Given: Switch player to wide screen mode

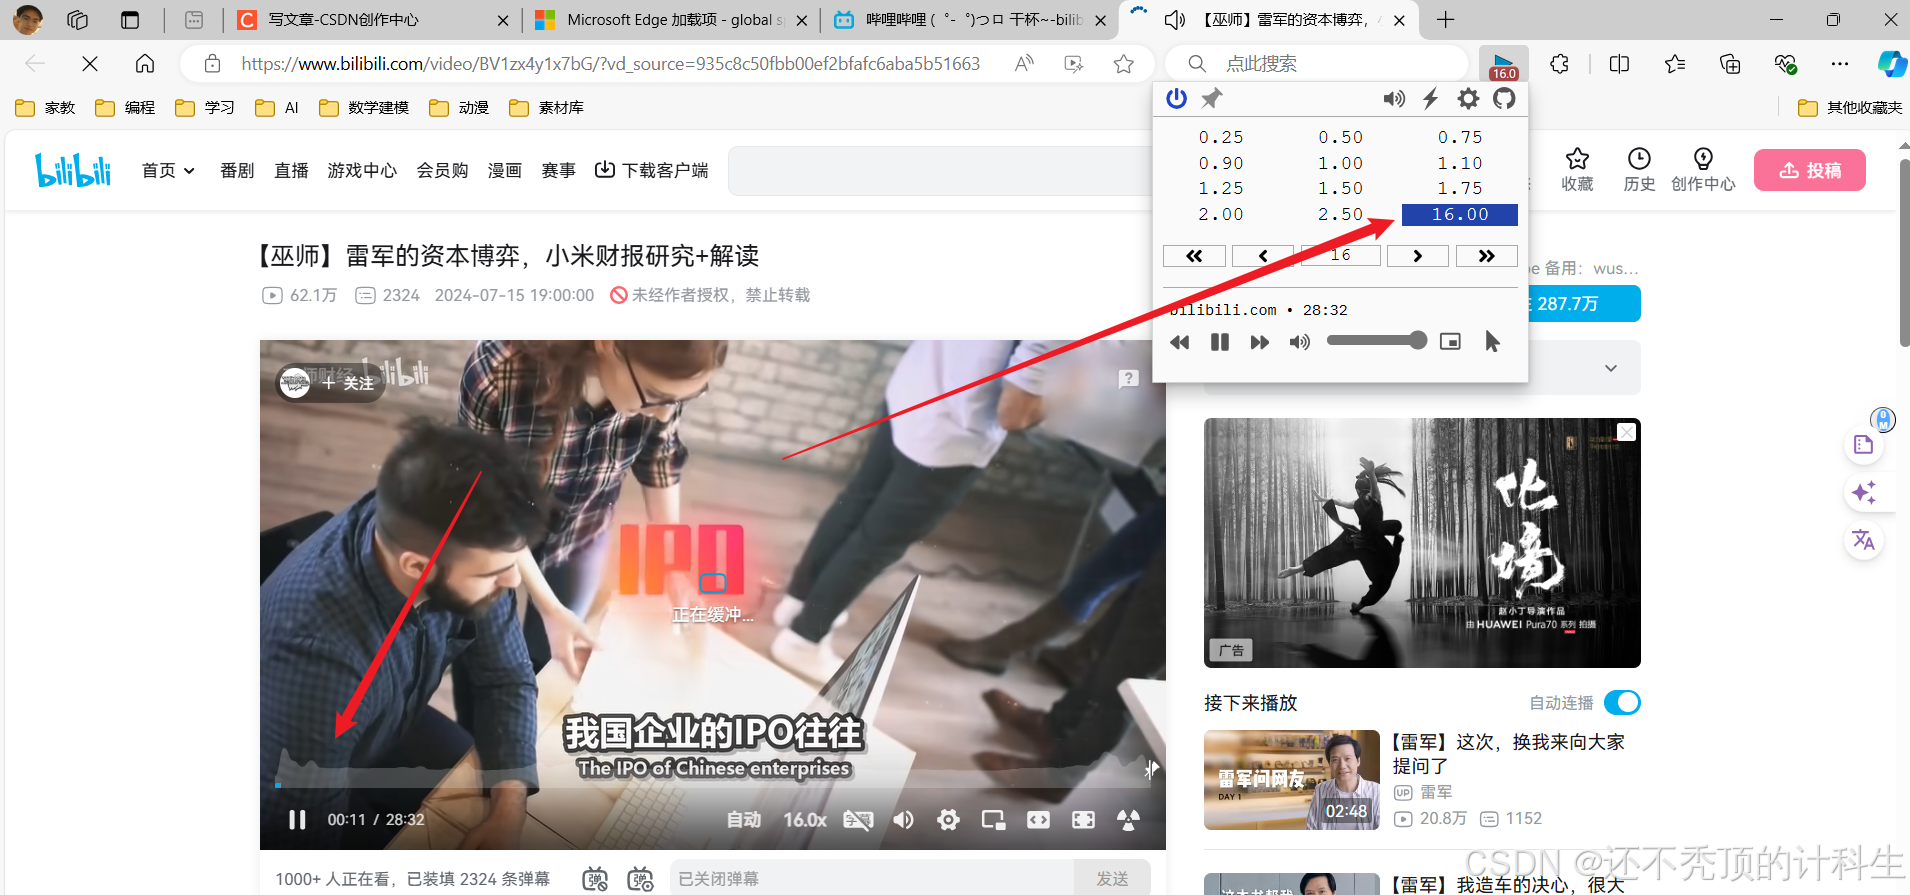Looking at the screenshot, I should (1039, 820).
